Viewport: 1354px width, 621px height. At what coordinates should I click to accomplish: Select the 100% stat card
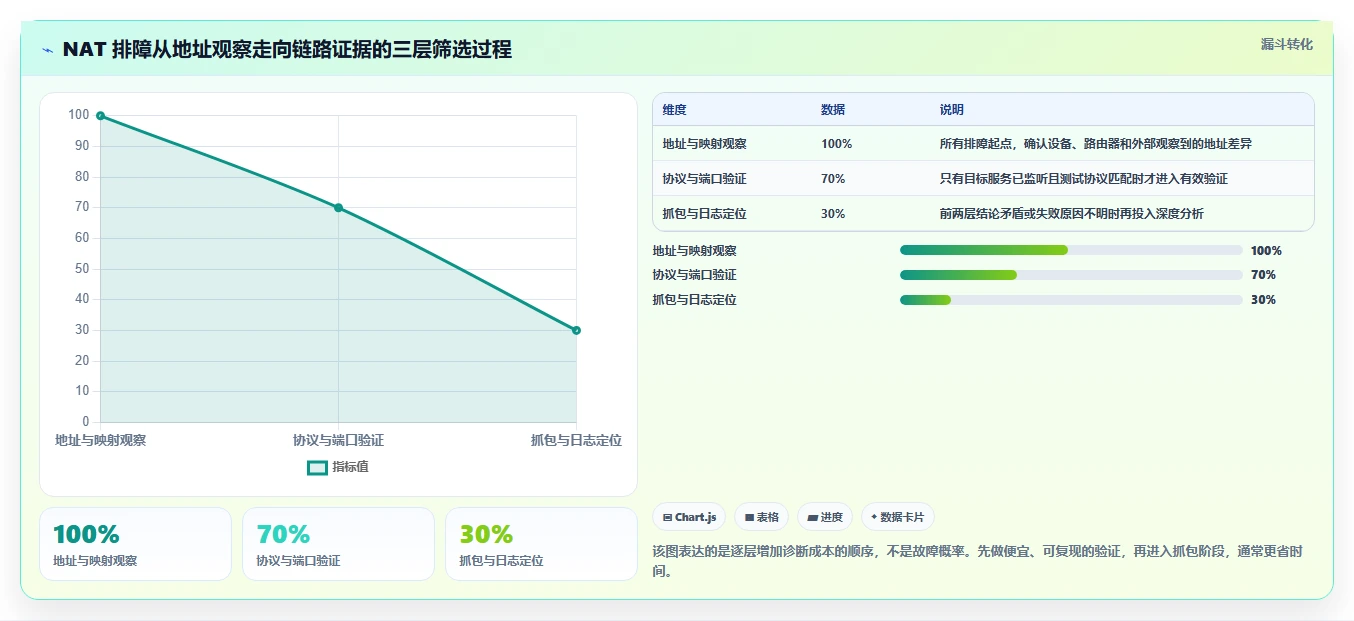(135, 544)
